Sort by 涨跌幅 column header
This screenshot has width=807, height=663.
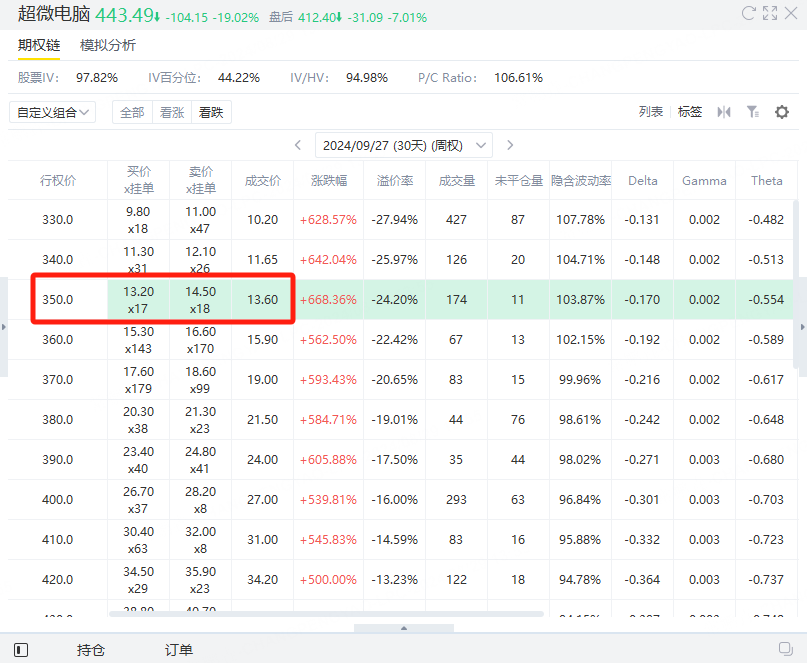[329, 181]
